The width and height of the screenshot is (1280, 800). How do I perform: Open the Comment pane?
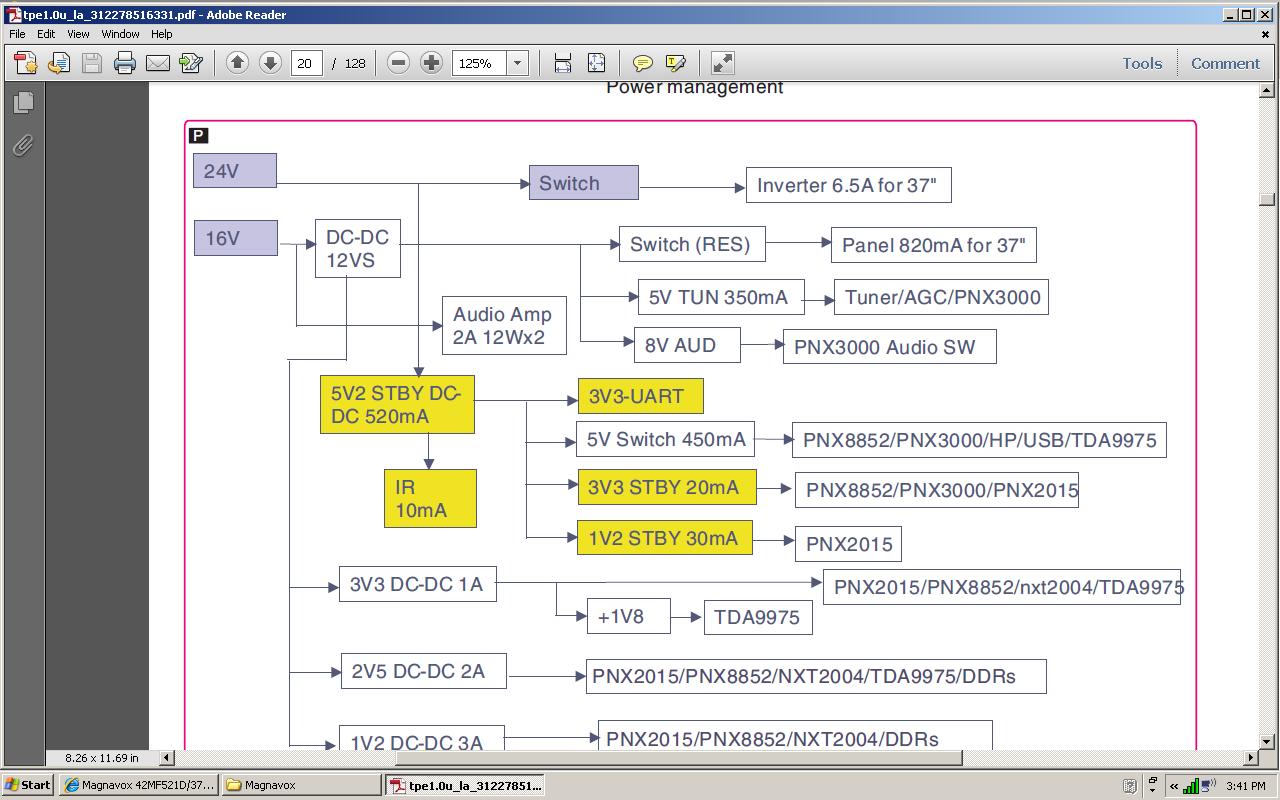click(1225, 63)
